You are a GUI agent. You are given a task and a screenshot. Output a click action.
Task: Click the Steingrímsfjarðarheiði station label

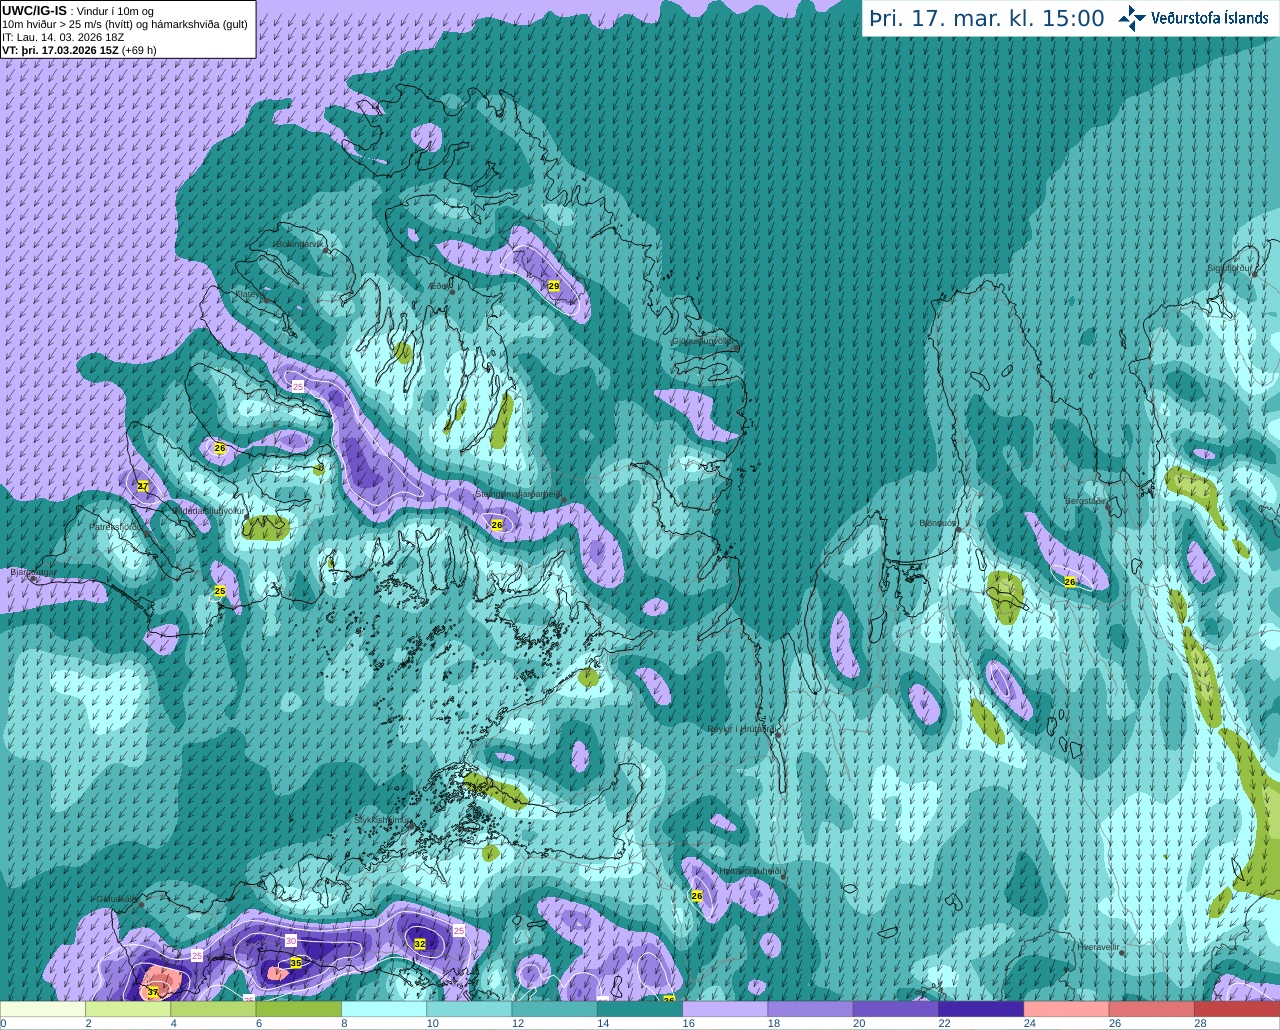tap(517, 494)
